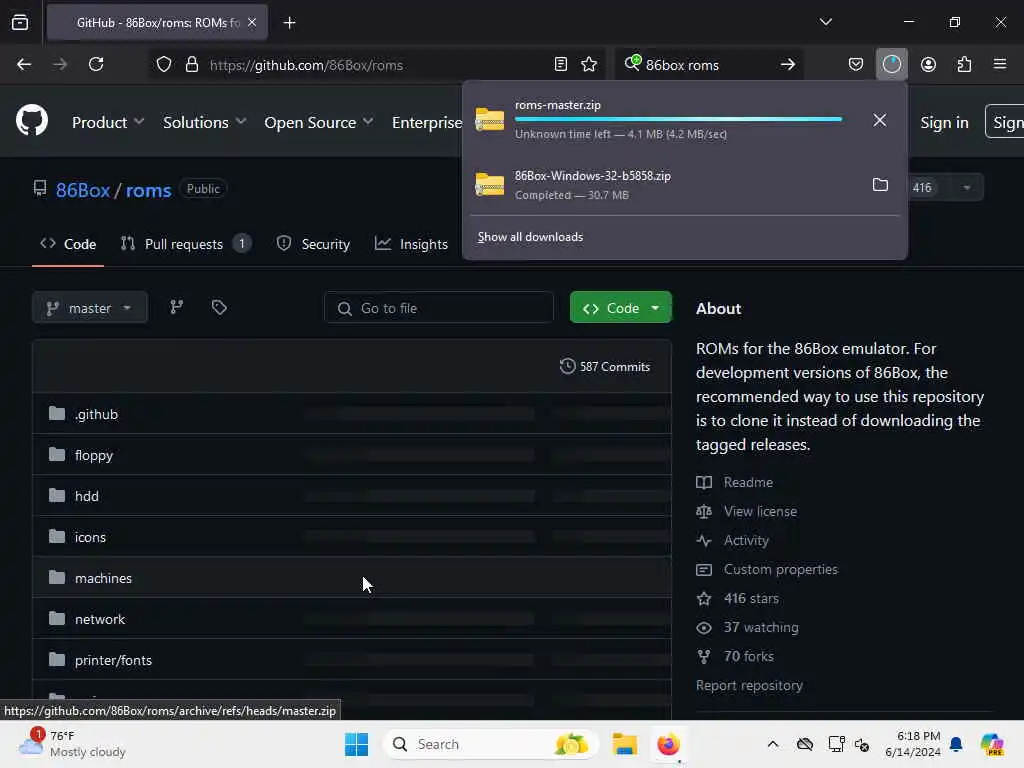Viewport: 1024px width, 768px height.
Task: Open the tracking protection shield icon
Action: point(164,64)
